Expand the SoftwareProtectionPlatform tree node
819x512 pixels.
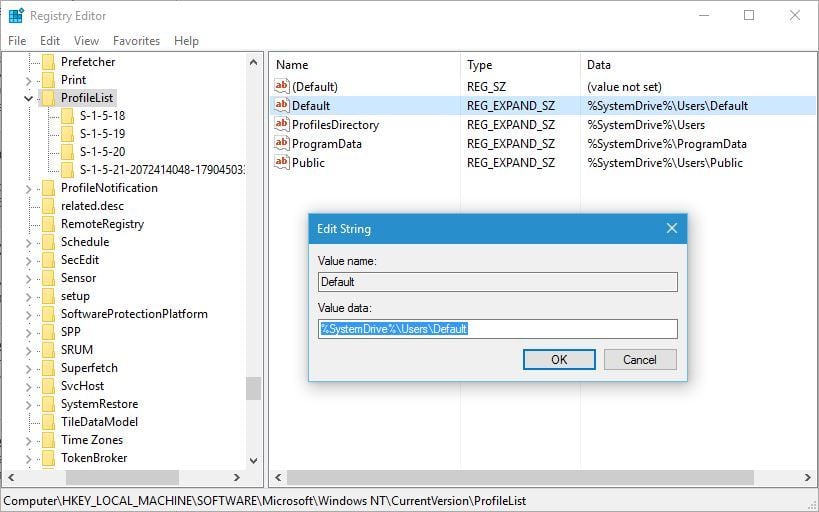tap(28, 315)
